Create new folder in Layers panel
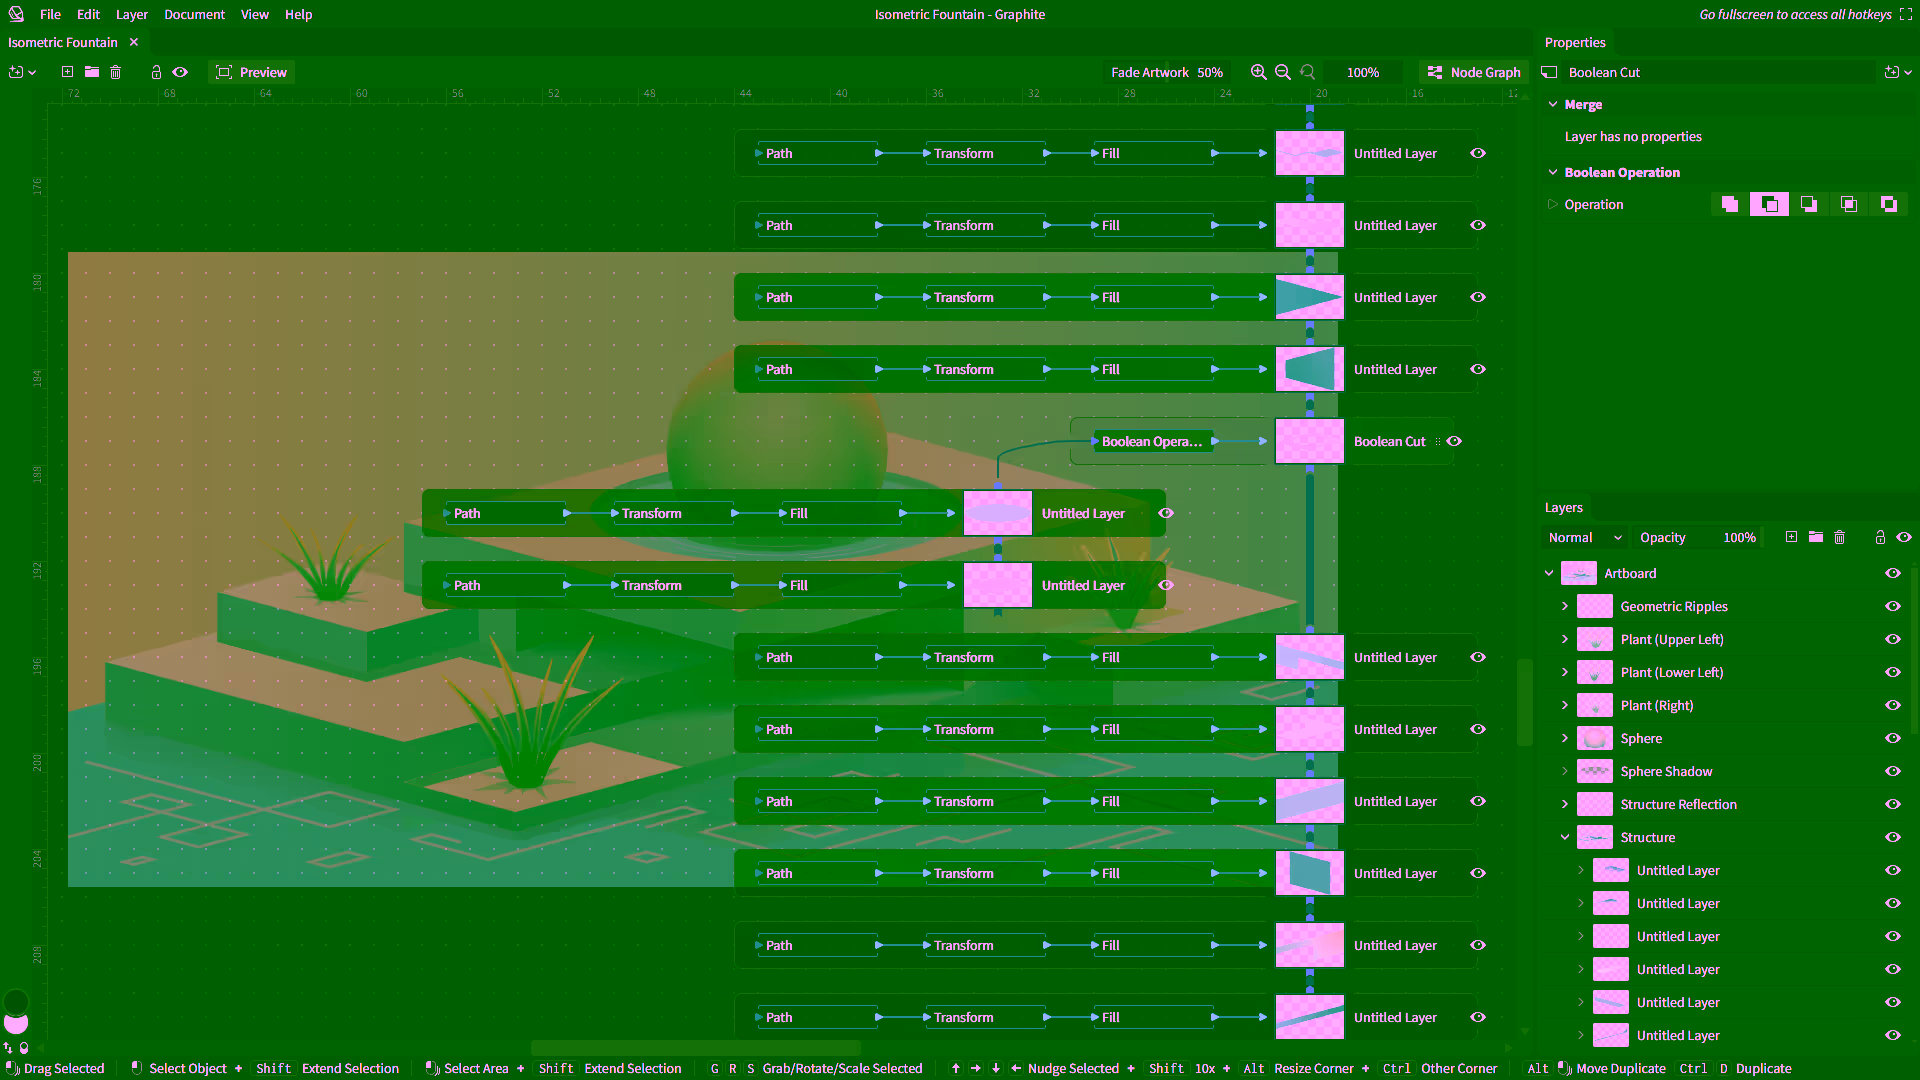The image size is (1920, 1080). click(x=1815, y=537)
